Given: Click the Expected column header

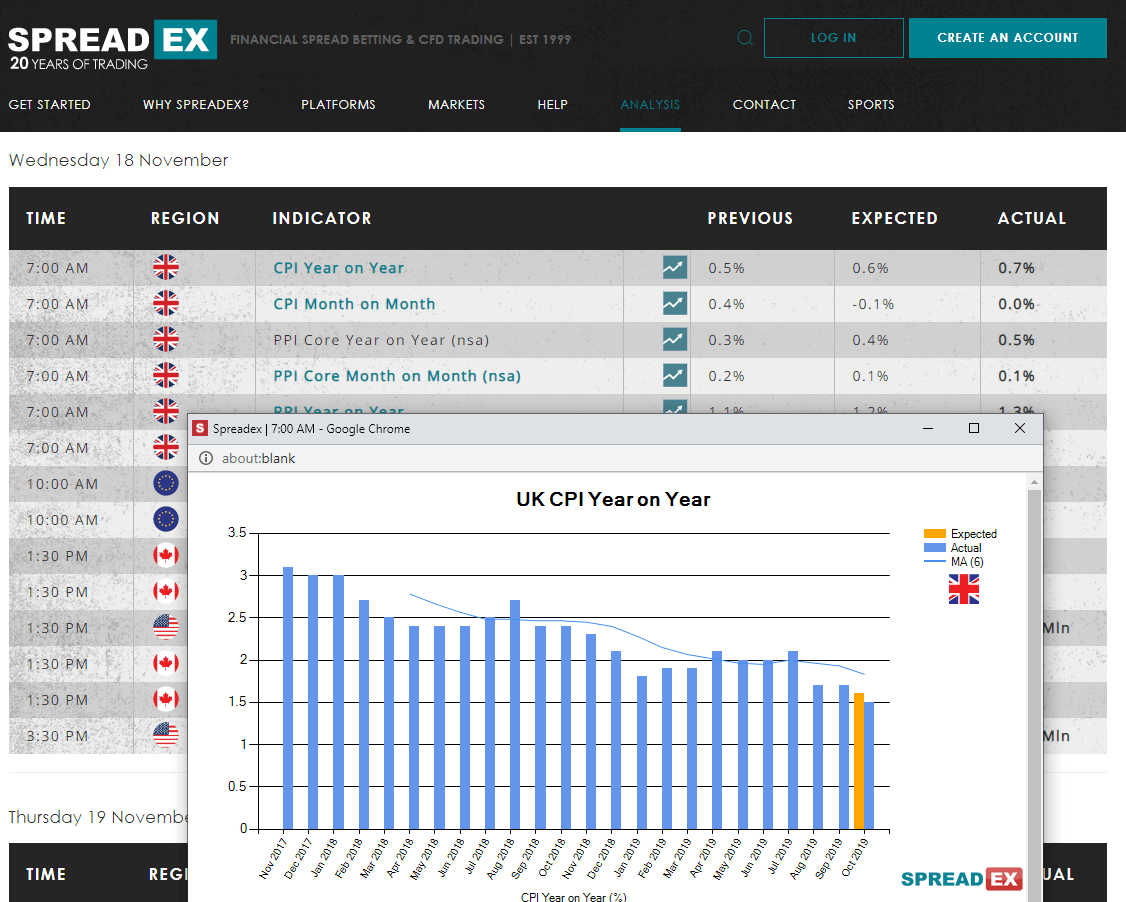Looking at the screenshot, I should [x=895, y=218].
